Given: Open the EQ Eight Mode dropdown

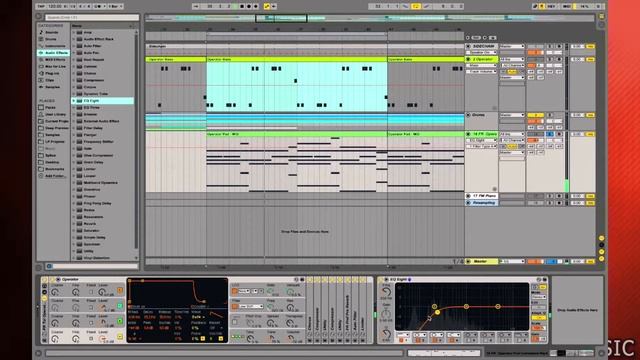Looking at the screenshot, I should point(538,297).
